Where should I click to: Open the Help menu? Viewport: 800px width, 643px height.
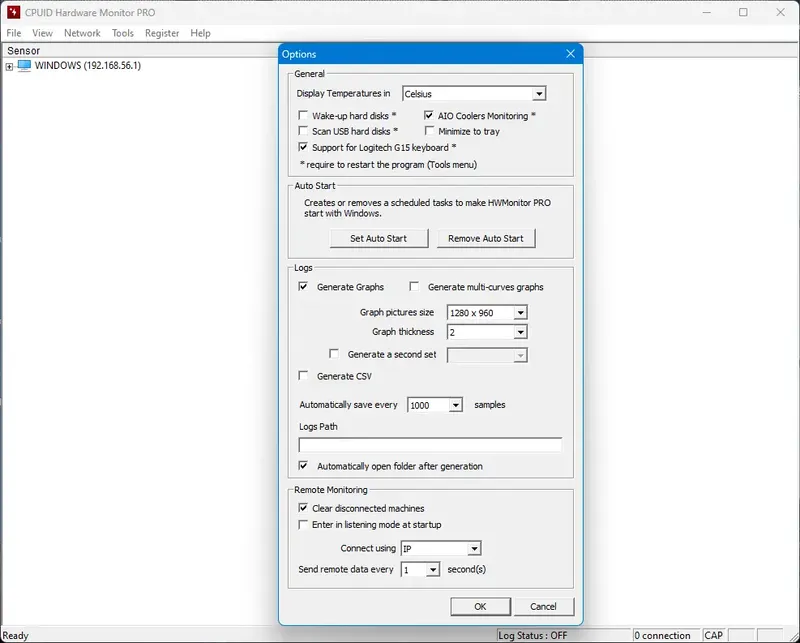point(200,33)
